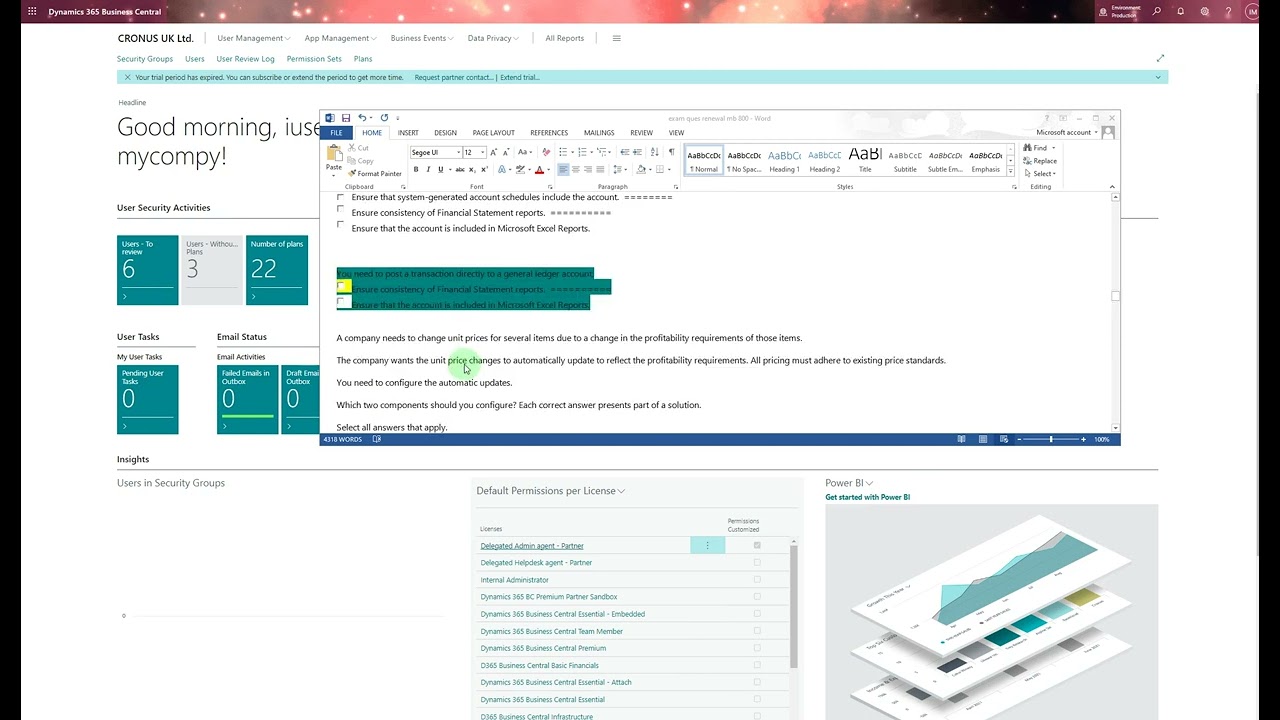Toggle Permissions Customized for Delegated Admin agent
The width and height of the screenshot is (1280, 720).
757,545
